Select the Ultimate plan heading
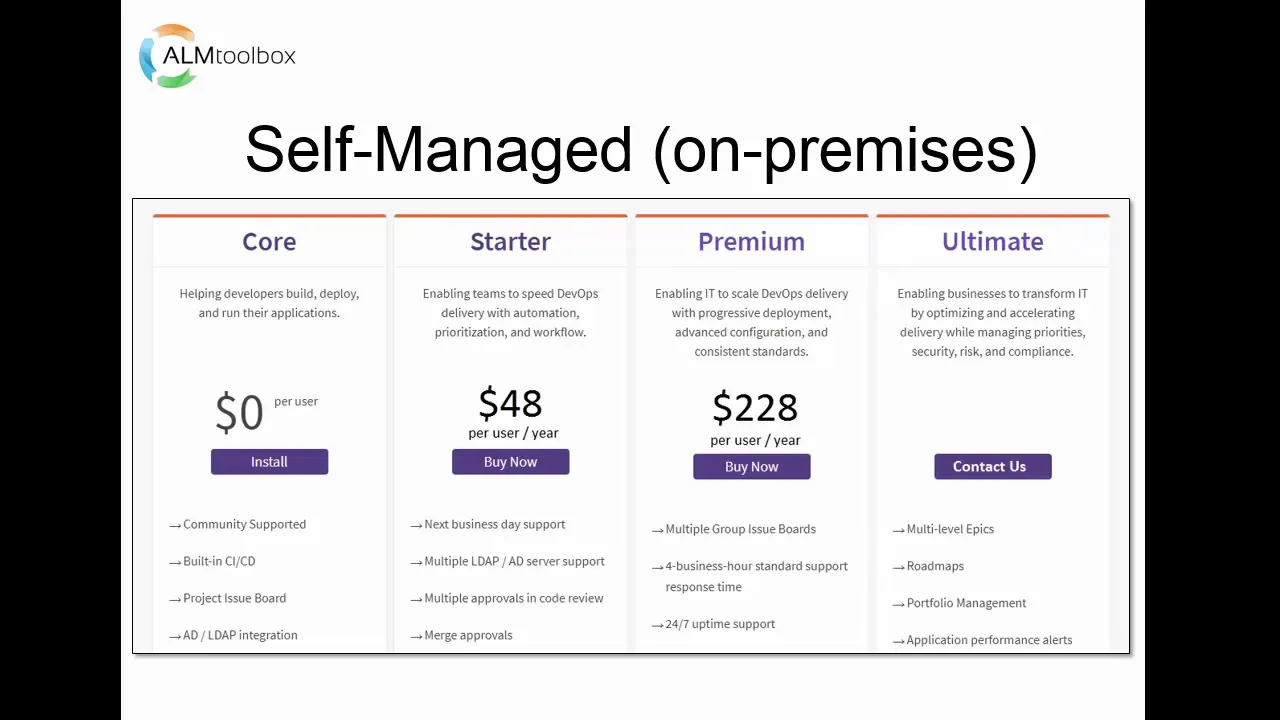The width and height of the screenshot is (1280, 720). point(992,242)
